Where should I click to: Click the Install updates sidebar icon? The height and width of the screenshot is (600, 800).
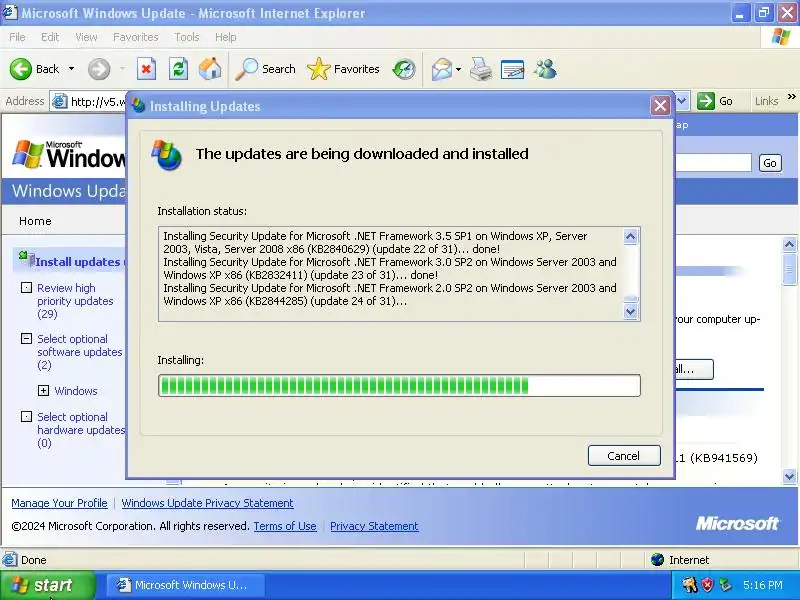[27, 258]
